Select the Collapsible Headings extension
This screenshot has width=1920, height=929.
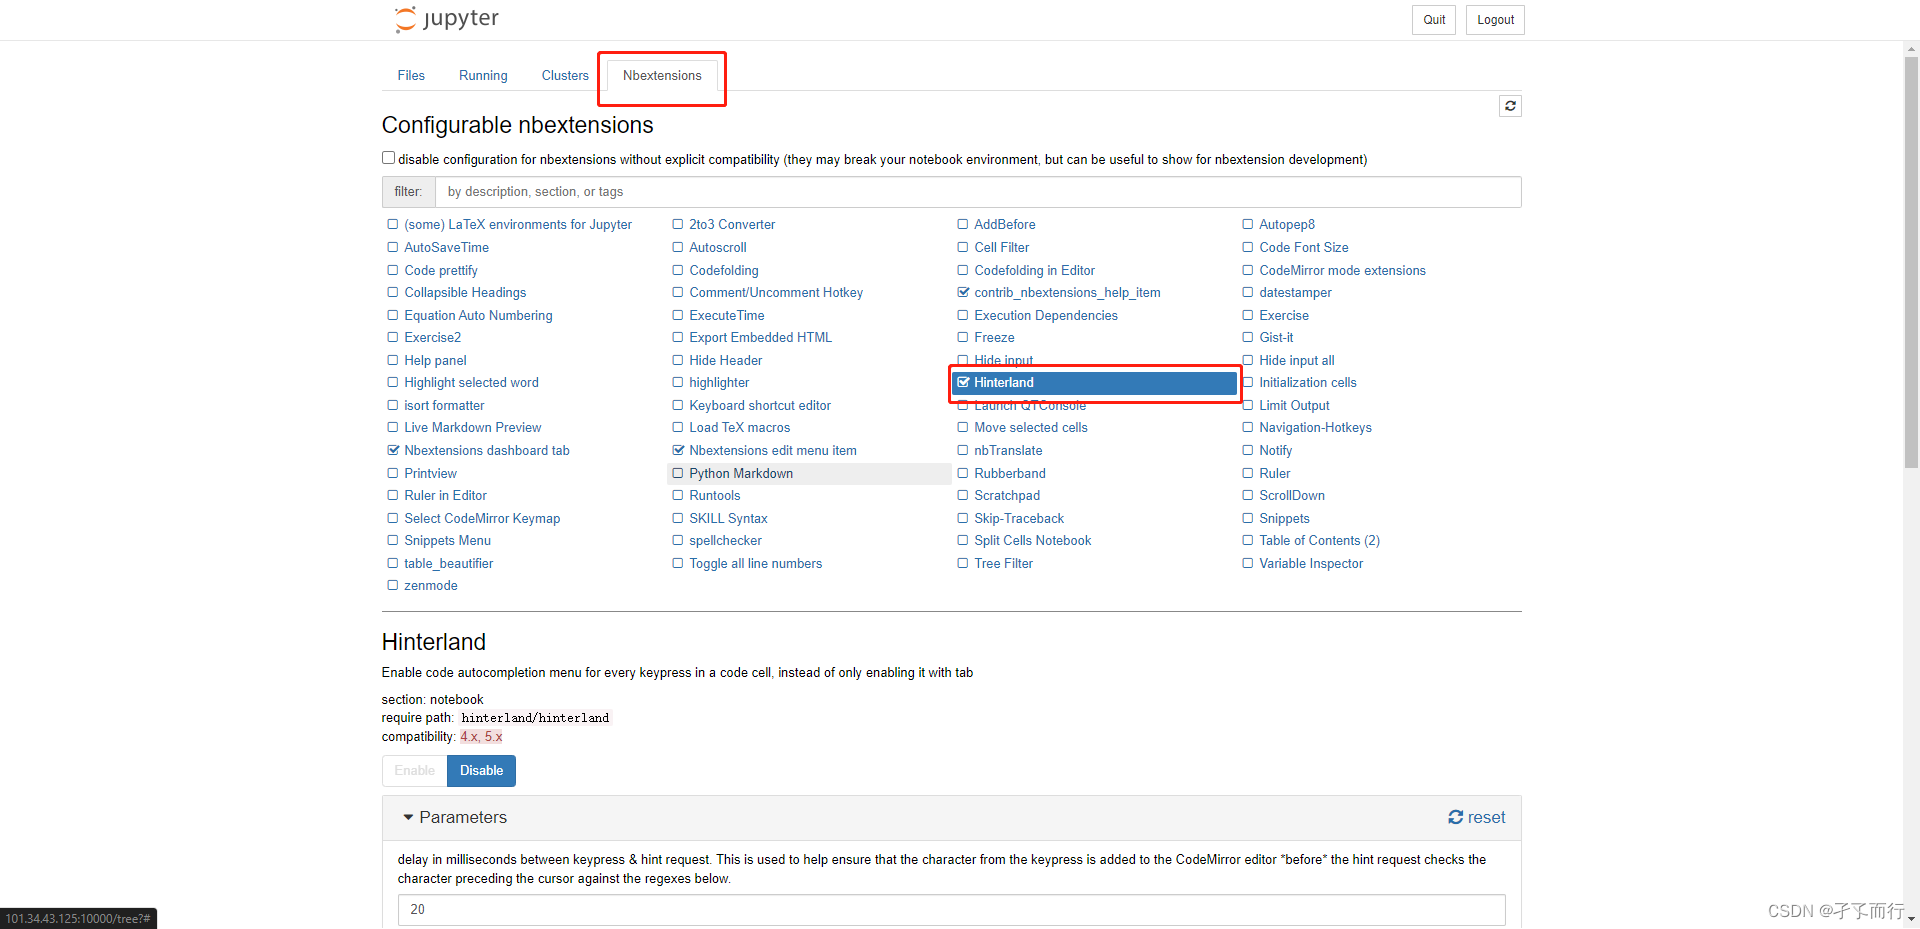464,293
